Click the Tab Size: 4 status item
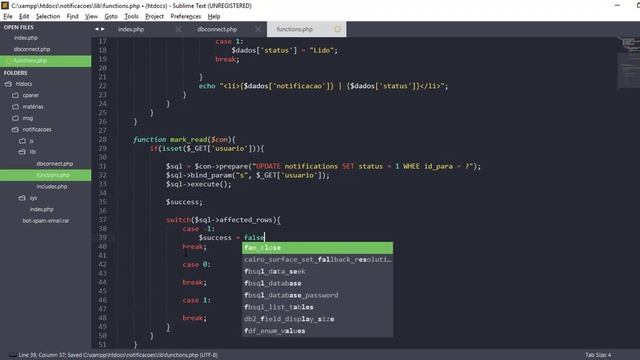This screenshot has height=360, width=640. coord(598,355)
